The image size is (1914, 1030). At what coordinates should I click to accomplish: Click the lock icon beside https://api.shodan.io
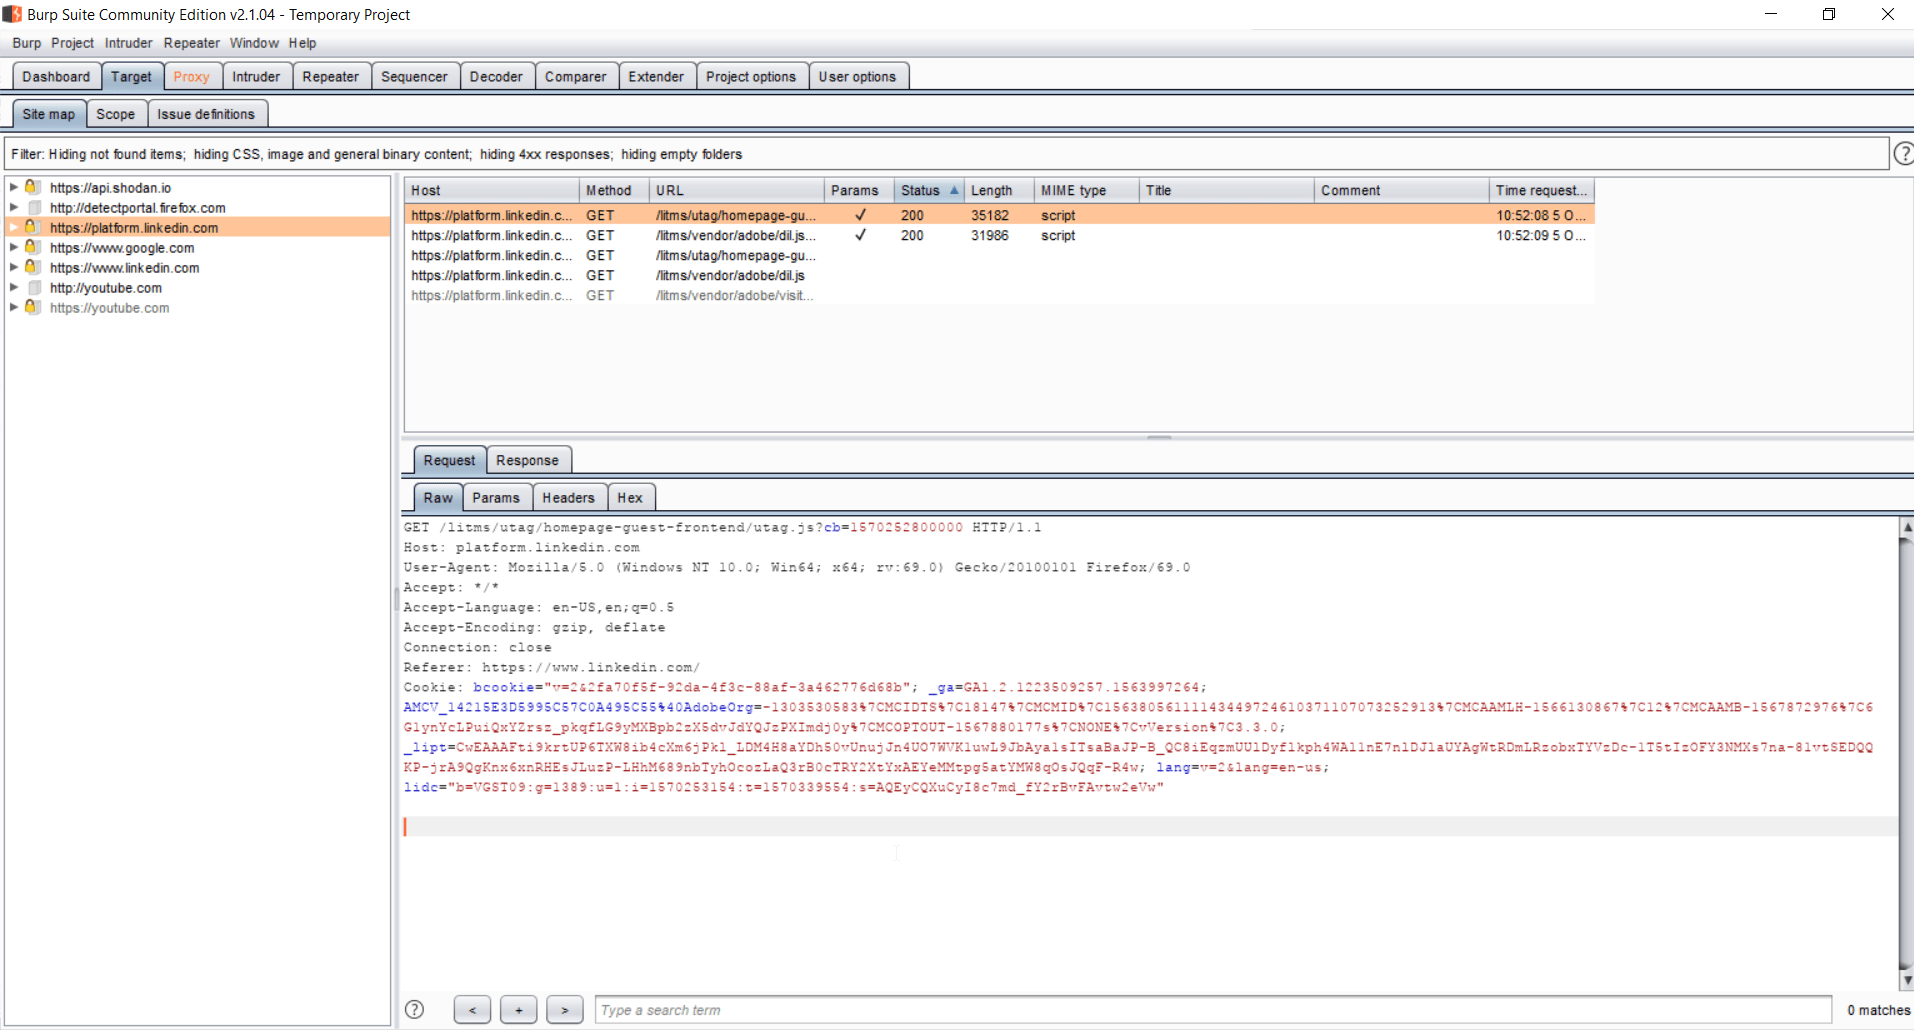coord(33,187)
